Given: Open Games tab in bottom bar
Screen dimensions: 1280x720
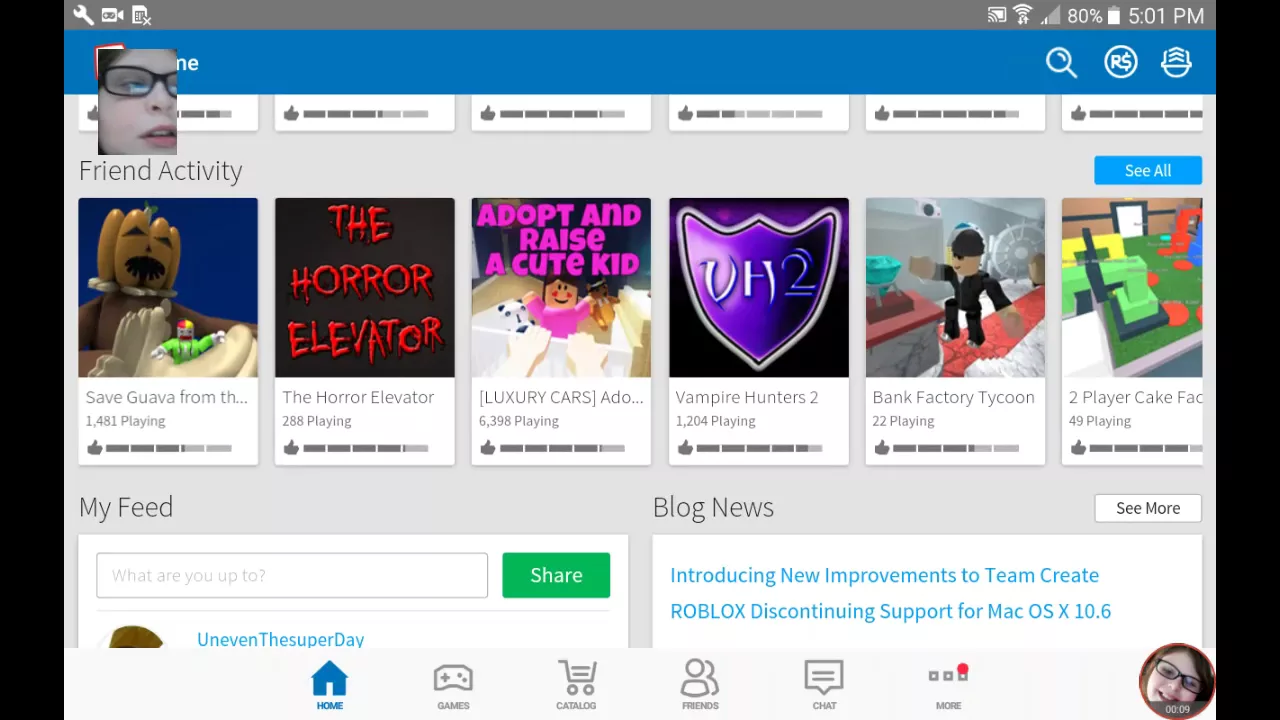Looking at the screenshot, I should (453, 686).
